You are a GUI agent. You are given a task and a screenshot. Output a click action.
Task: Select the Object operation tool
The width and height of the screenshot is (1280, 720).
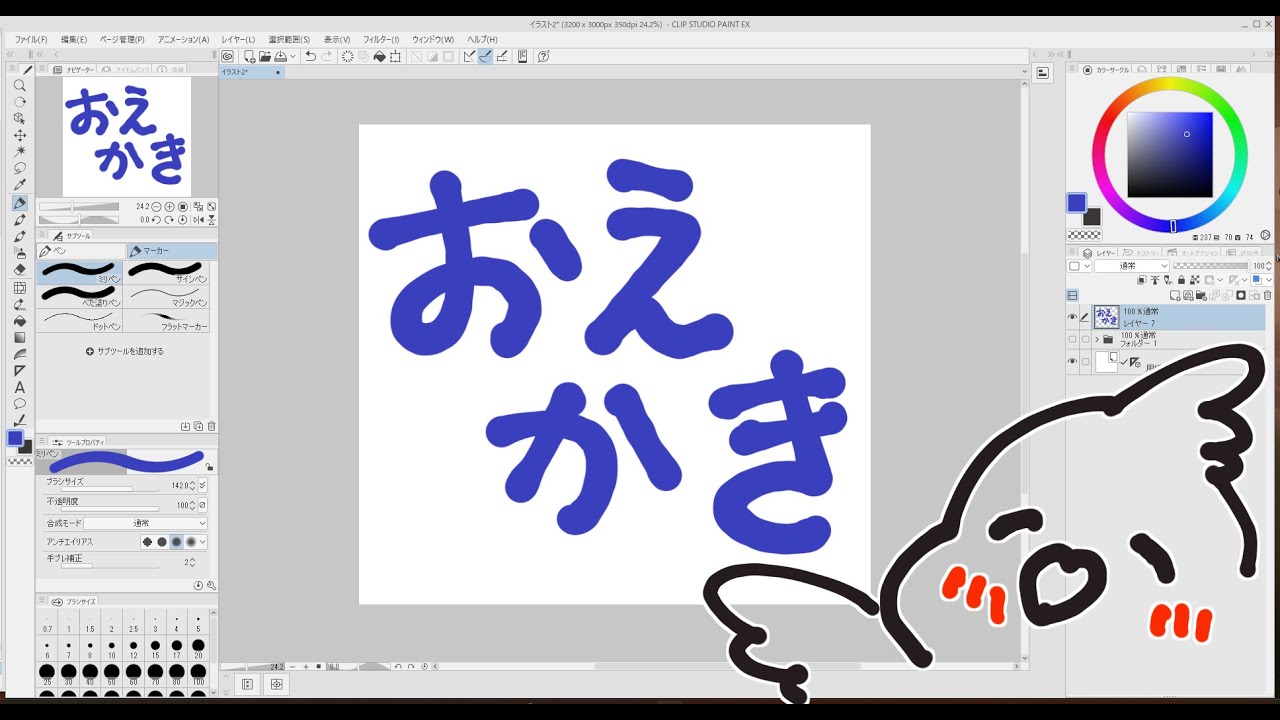click(19, 118)
